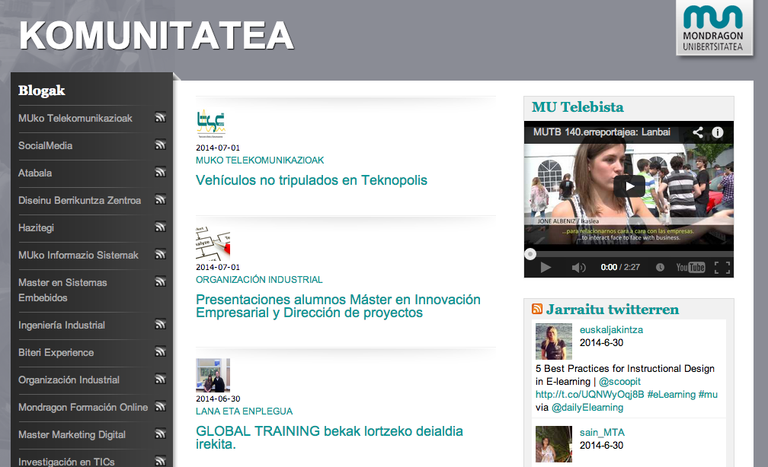Screen dimensions: 768x467
Task: Open Mondragon Unibertsitatea logo
Action: pos(714,28)
